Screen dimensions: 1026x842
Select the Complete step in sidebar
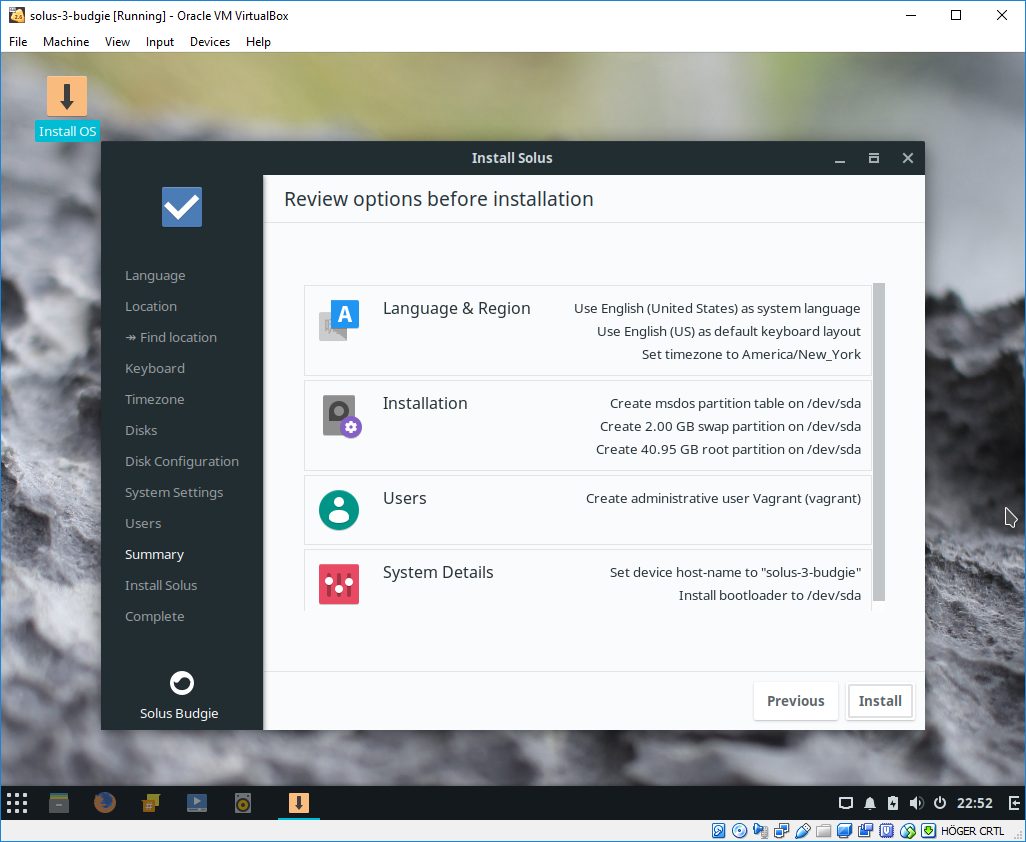pos(154,616)
